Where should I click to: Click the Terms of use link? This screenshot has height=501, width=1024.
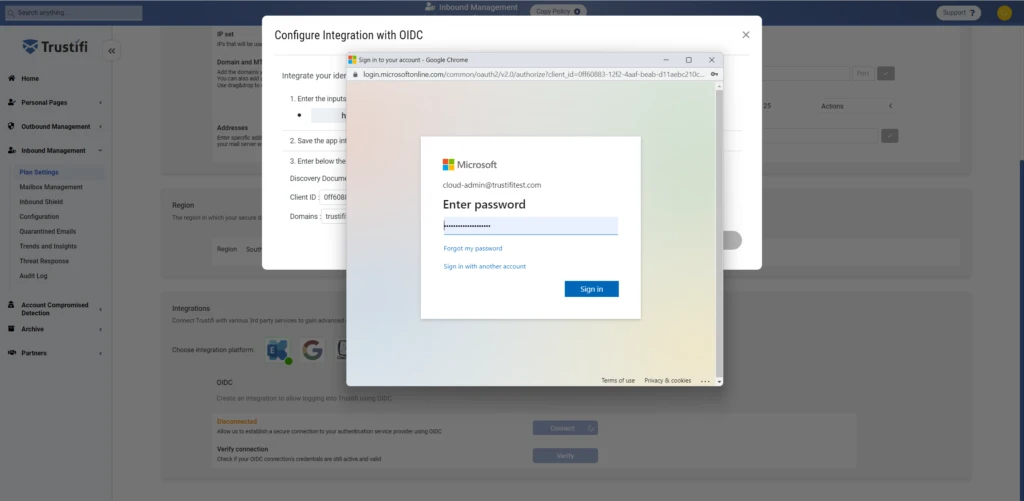pos(618,381)
